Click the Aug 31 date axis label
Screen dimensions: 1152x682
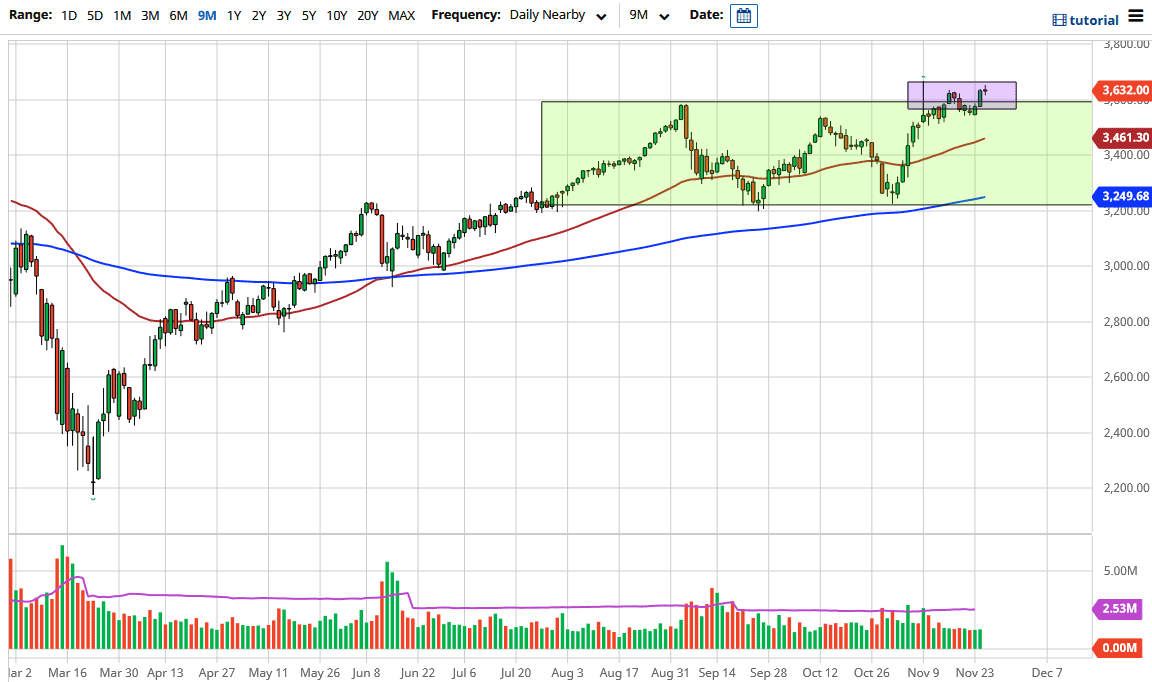670,672
